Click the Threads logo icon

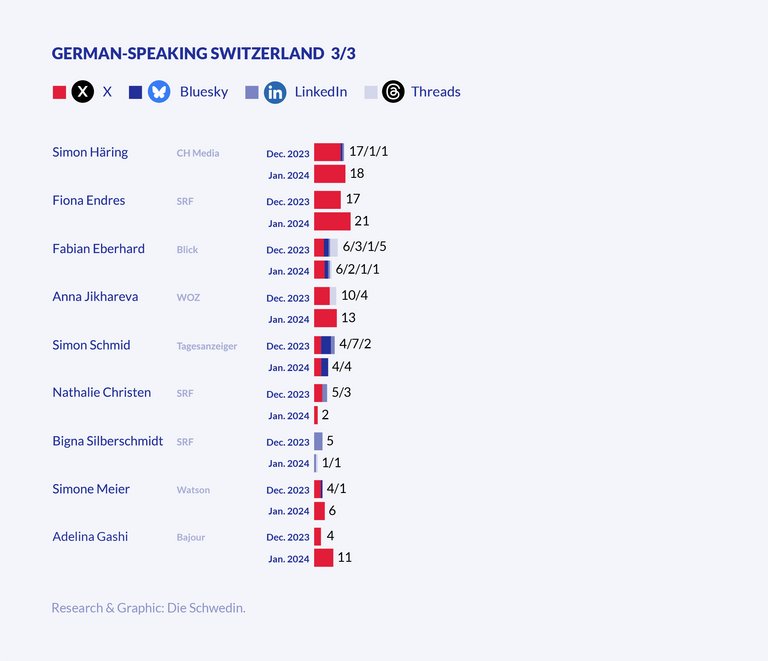[393, 92]
